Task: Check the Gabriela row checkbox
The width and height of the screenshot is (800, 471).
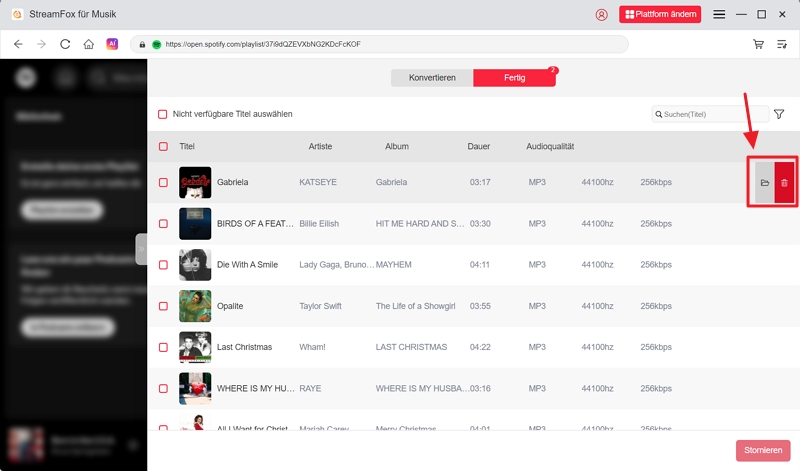Action: (x=163, y=182)
